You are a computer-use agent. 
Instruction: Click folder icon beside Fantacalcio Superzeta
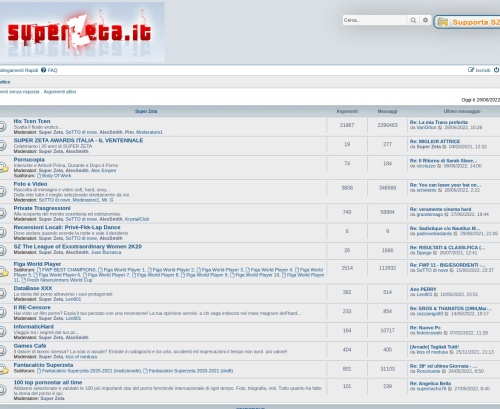click(3, 369)
